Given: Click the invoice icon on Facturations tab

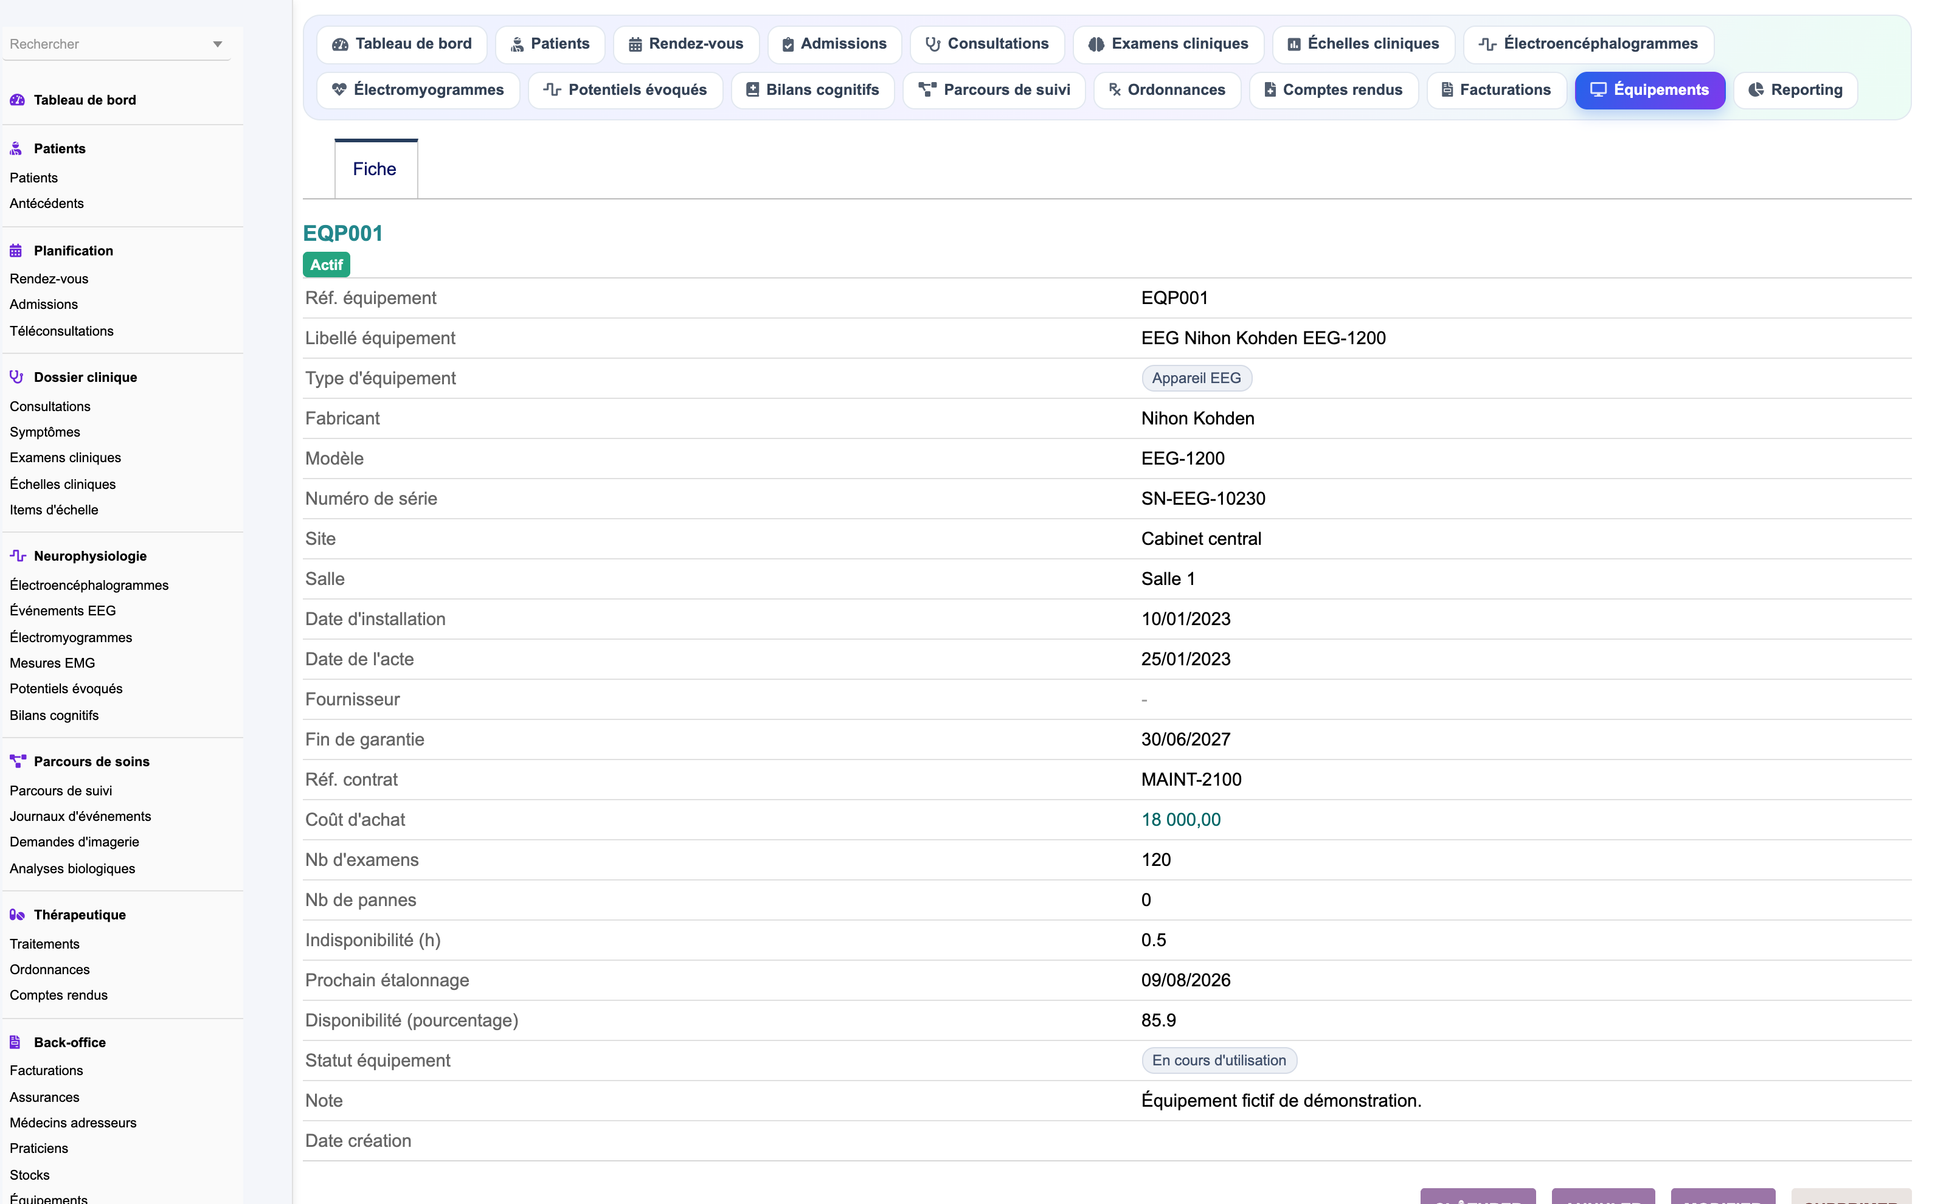Looking at the screenshot, I should pos(1447,90).
